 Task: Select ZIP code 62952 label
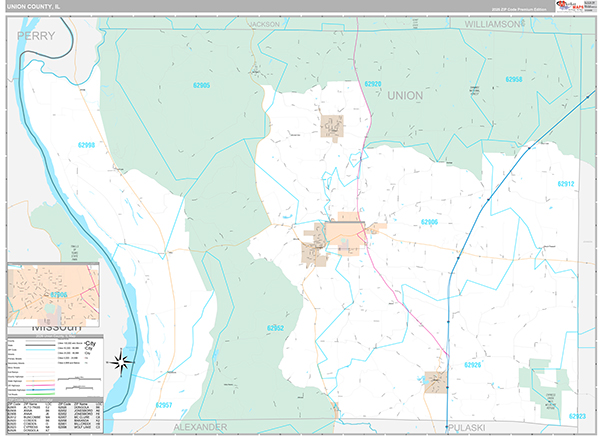tap(276, 327)
